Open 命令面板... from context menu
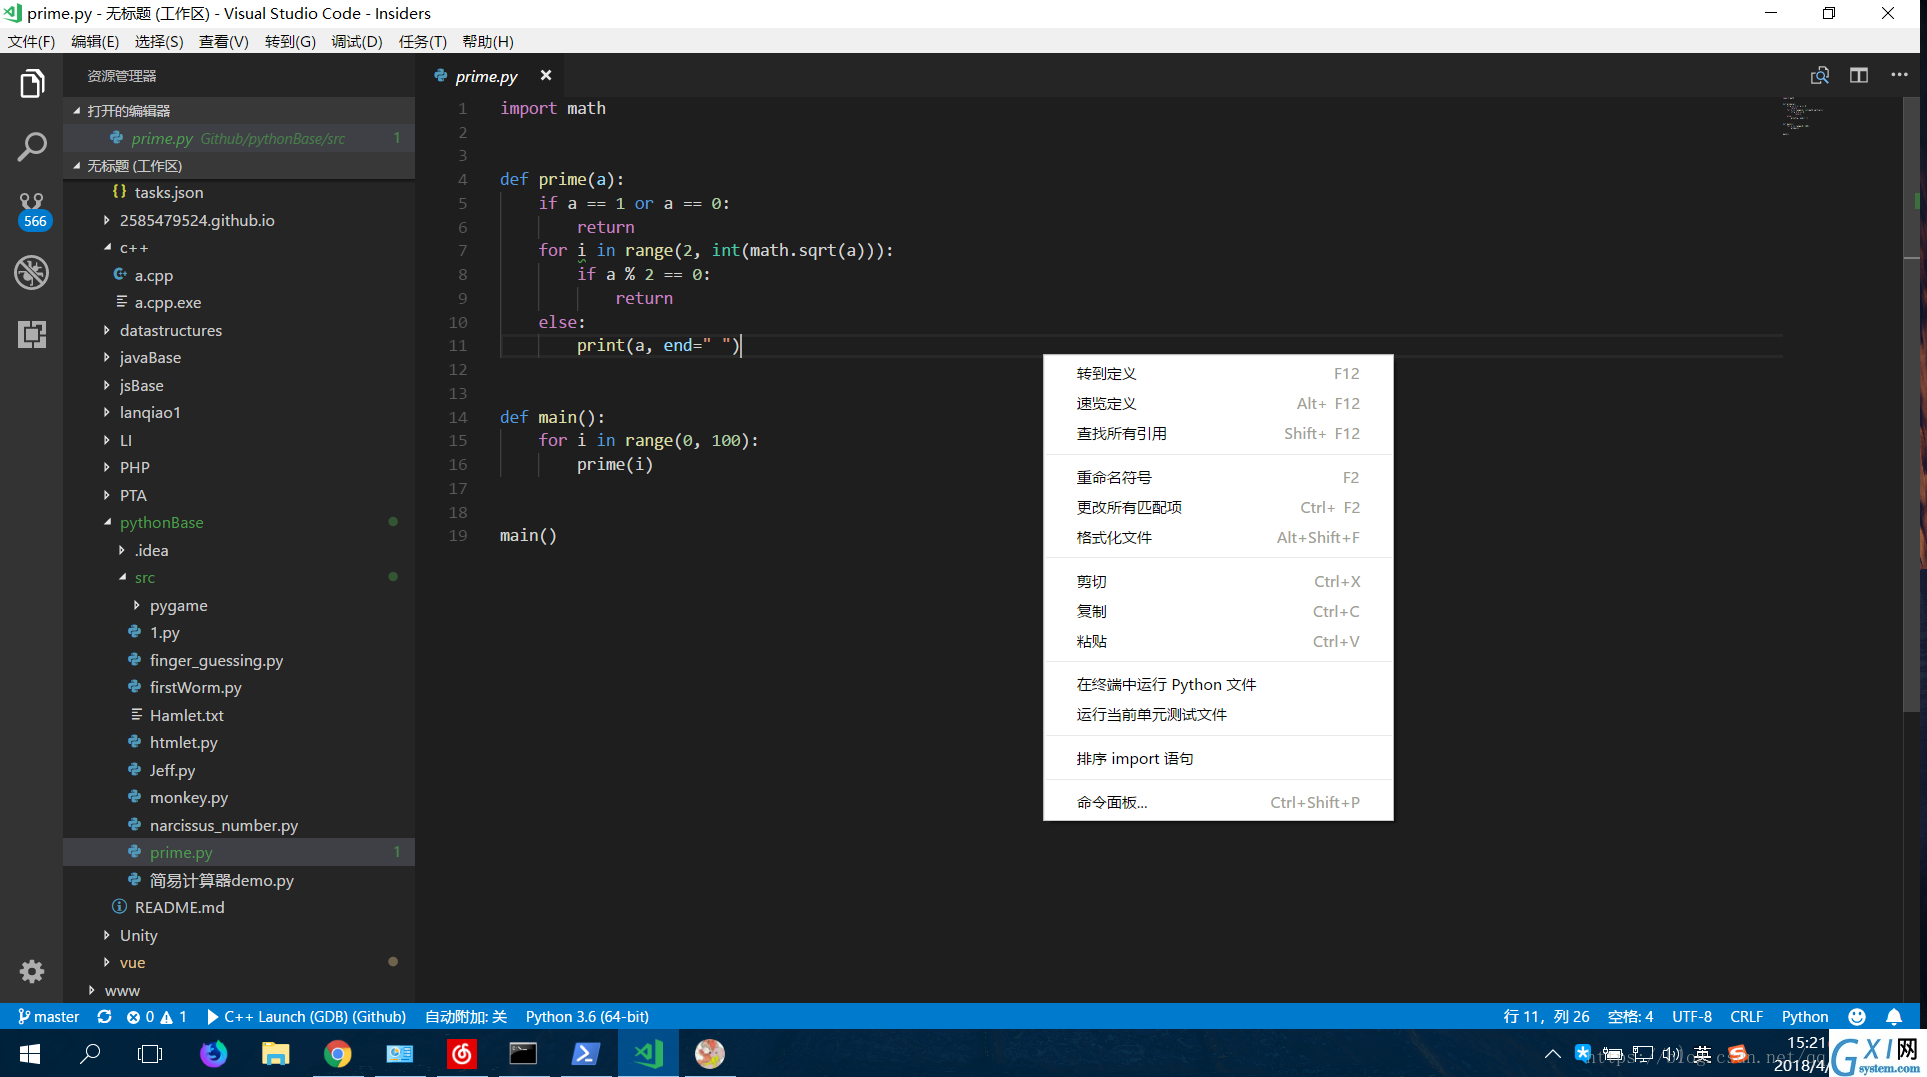The image size is (1927, 1077). click(1218, 802)
